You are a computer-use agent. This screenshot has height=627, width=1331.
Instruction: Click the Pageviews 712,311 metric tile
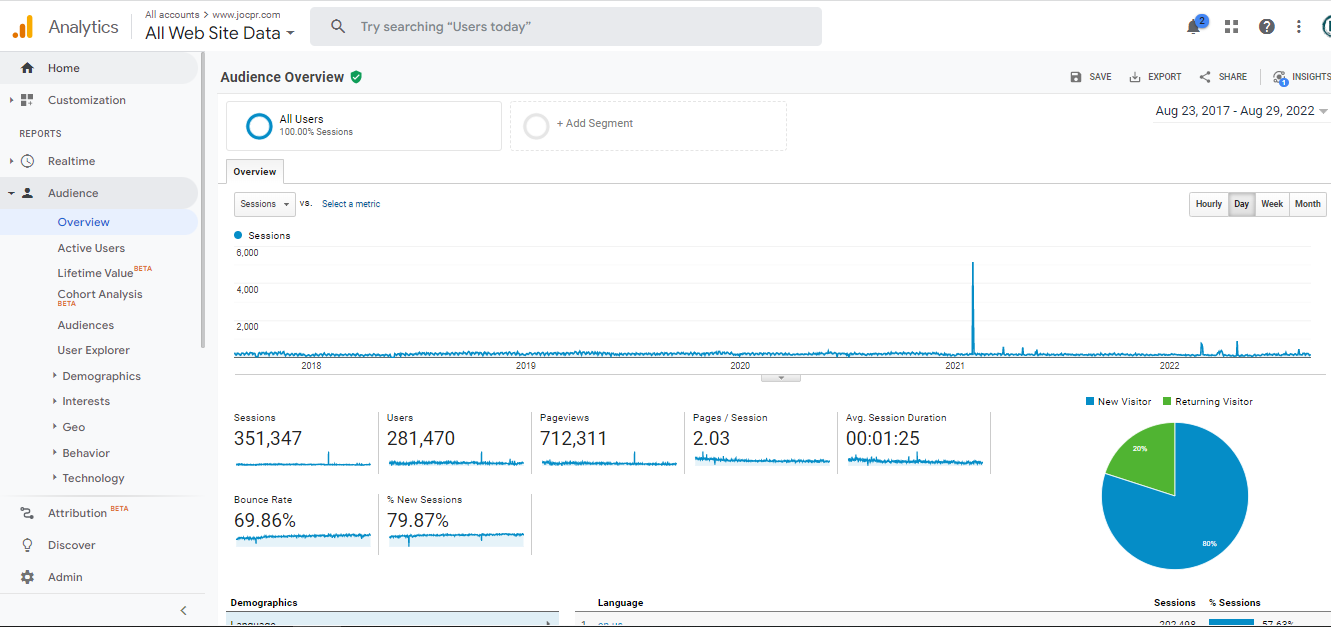[608, 440]
